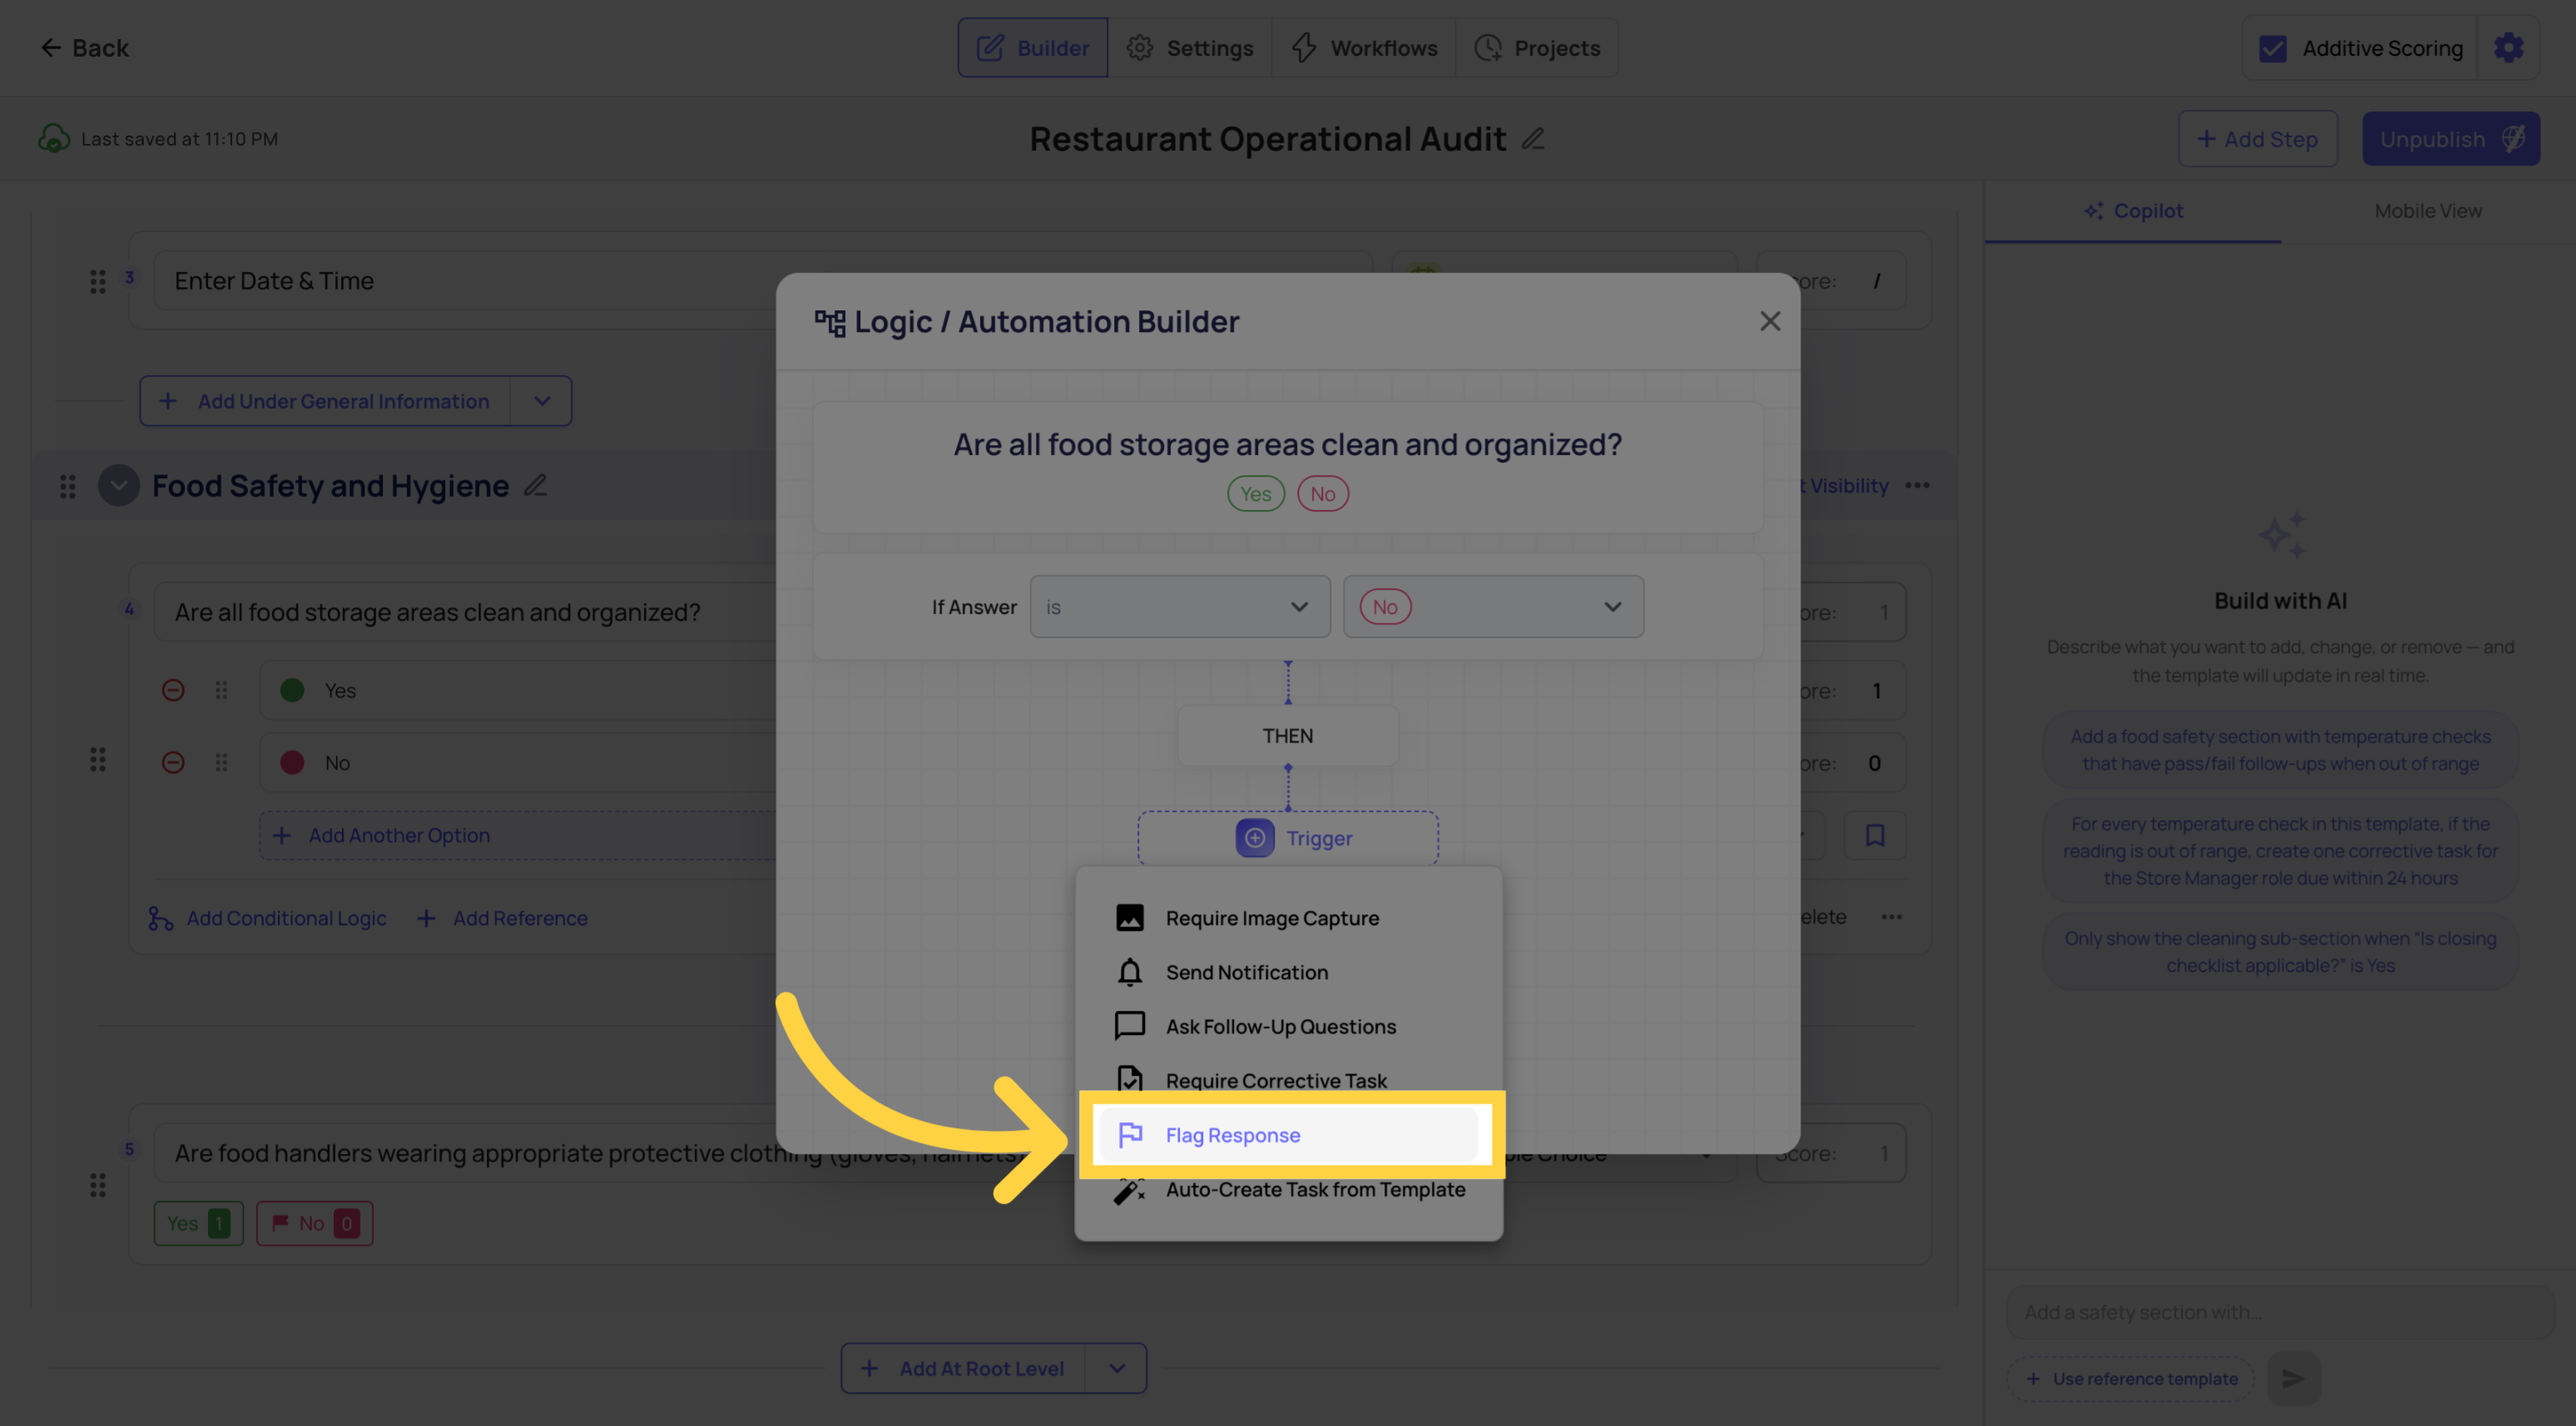Open the three-dot menu beside Delete in question 4
Viewport: 2576px width, 1426px height.
(x=1891, y=917)
